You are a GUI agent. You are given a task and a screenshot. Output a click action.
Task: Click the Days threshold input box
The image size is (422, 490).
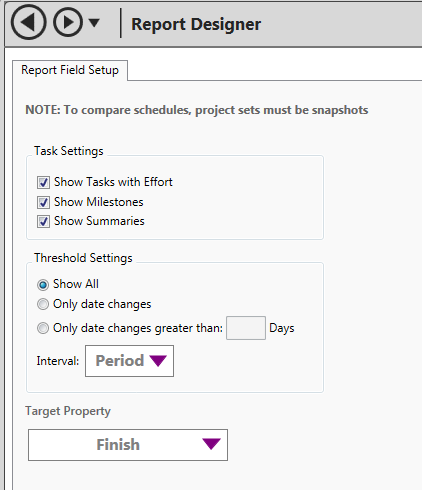point(246,328)
